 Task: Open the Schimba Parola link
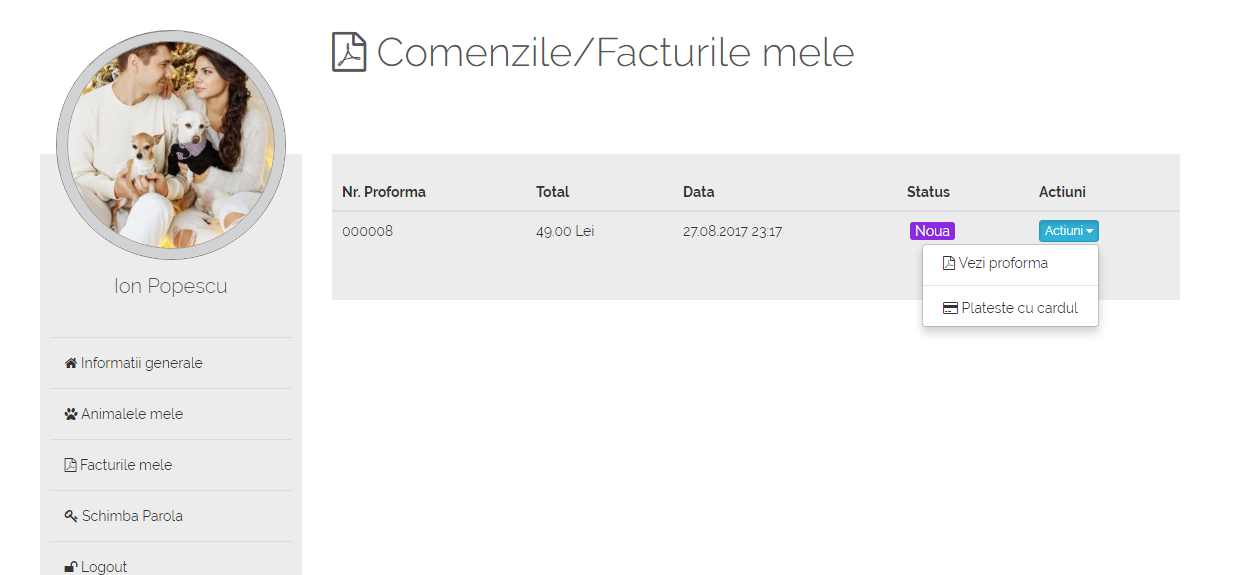coord(132,516)
